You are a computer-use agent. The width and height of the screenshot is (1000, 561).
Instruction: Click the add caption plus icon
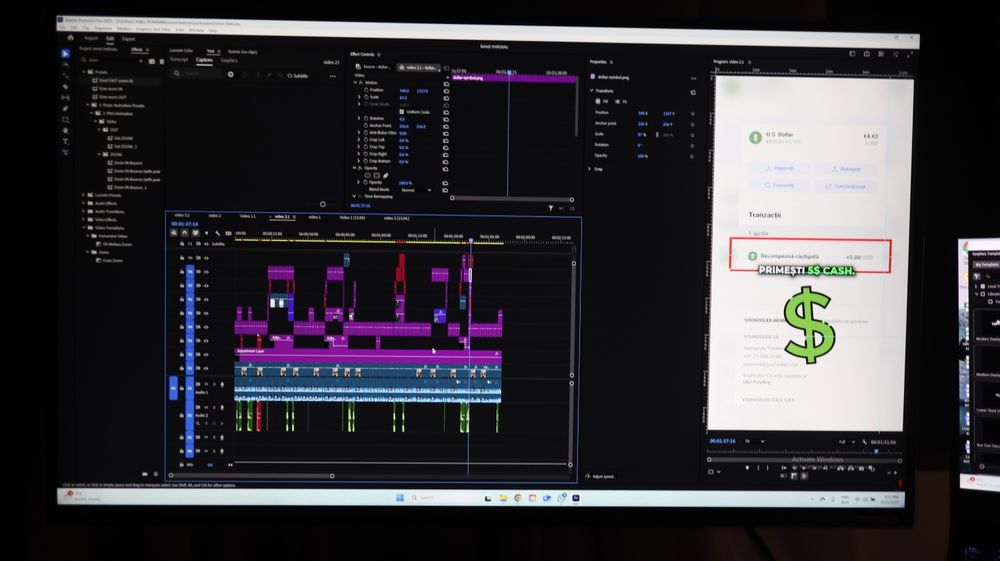[x=230, y=75]
